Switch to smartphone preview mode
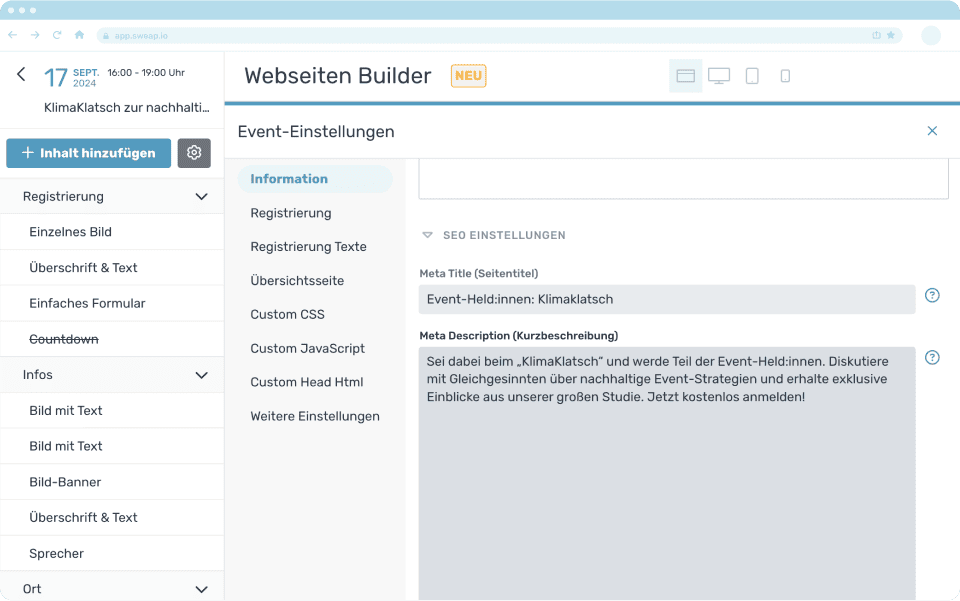Screen dimensions: 960x601 click(x=785, y=76)
